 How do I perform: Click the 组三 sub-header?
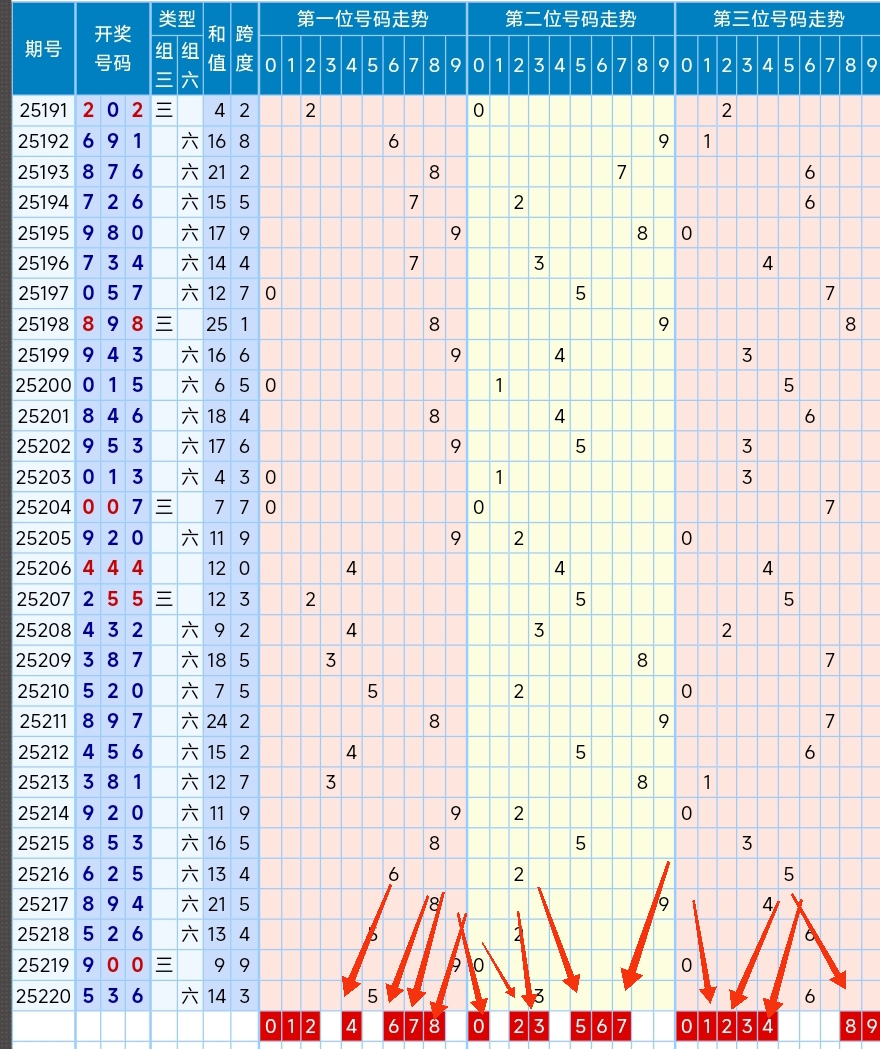pos(165,65)
